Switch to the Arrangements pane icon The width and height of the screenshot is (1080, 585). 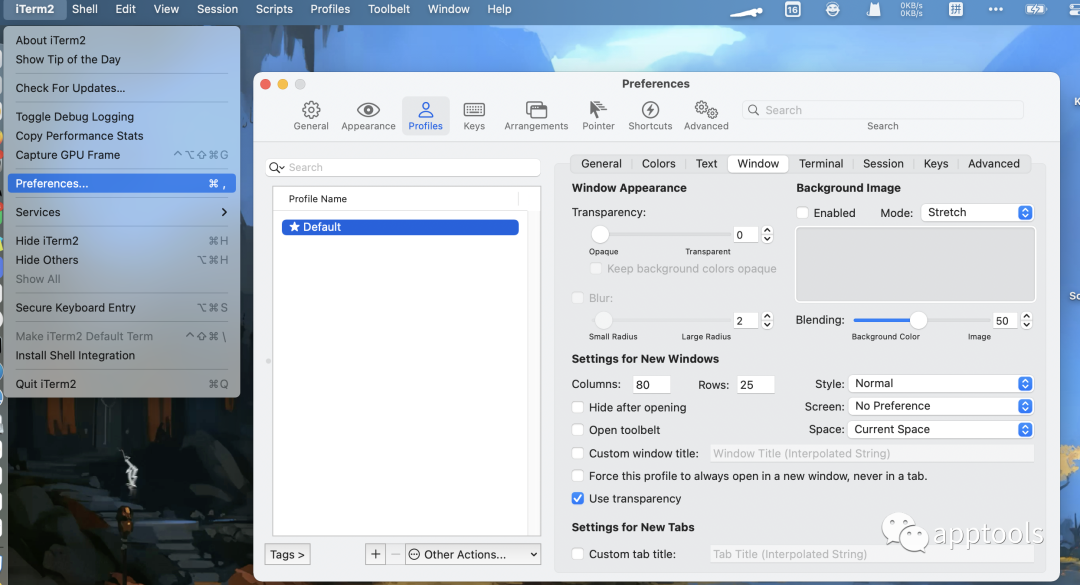click(536, 111)
